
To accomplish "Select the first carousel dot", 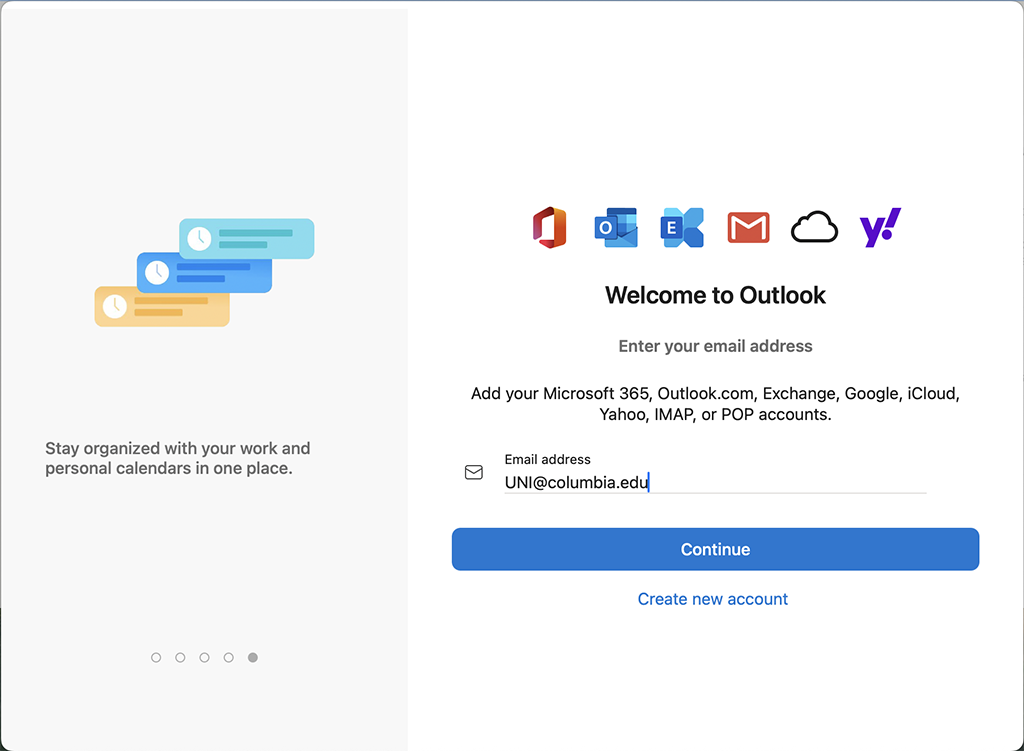I will [156, 657].
